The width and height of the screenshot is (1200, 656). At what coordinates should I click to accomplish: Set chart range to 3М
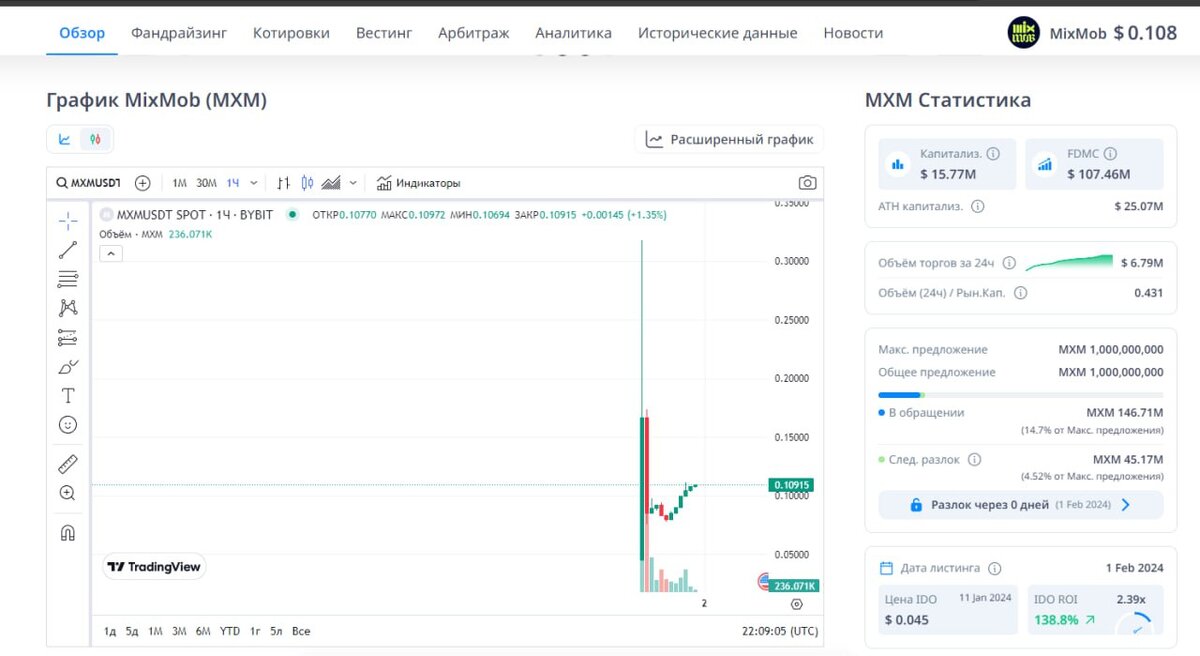click(x=179, y=631)
